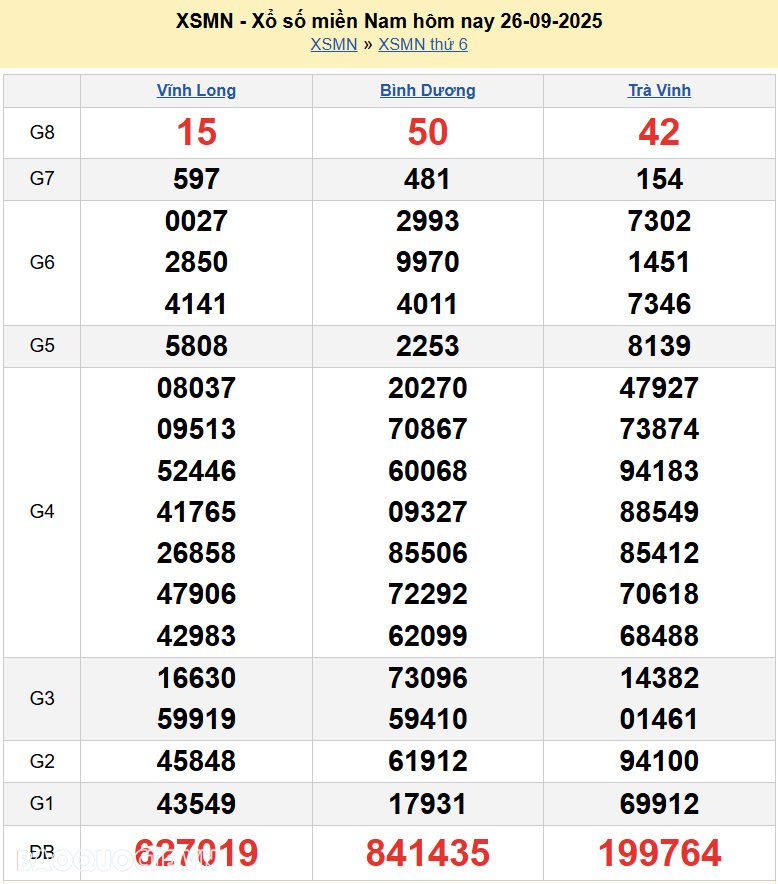Click the G3 result 59919
The width and height of the screenshot is (778, 884).
tap(196, 719)
